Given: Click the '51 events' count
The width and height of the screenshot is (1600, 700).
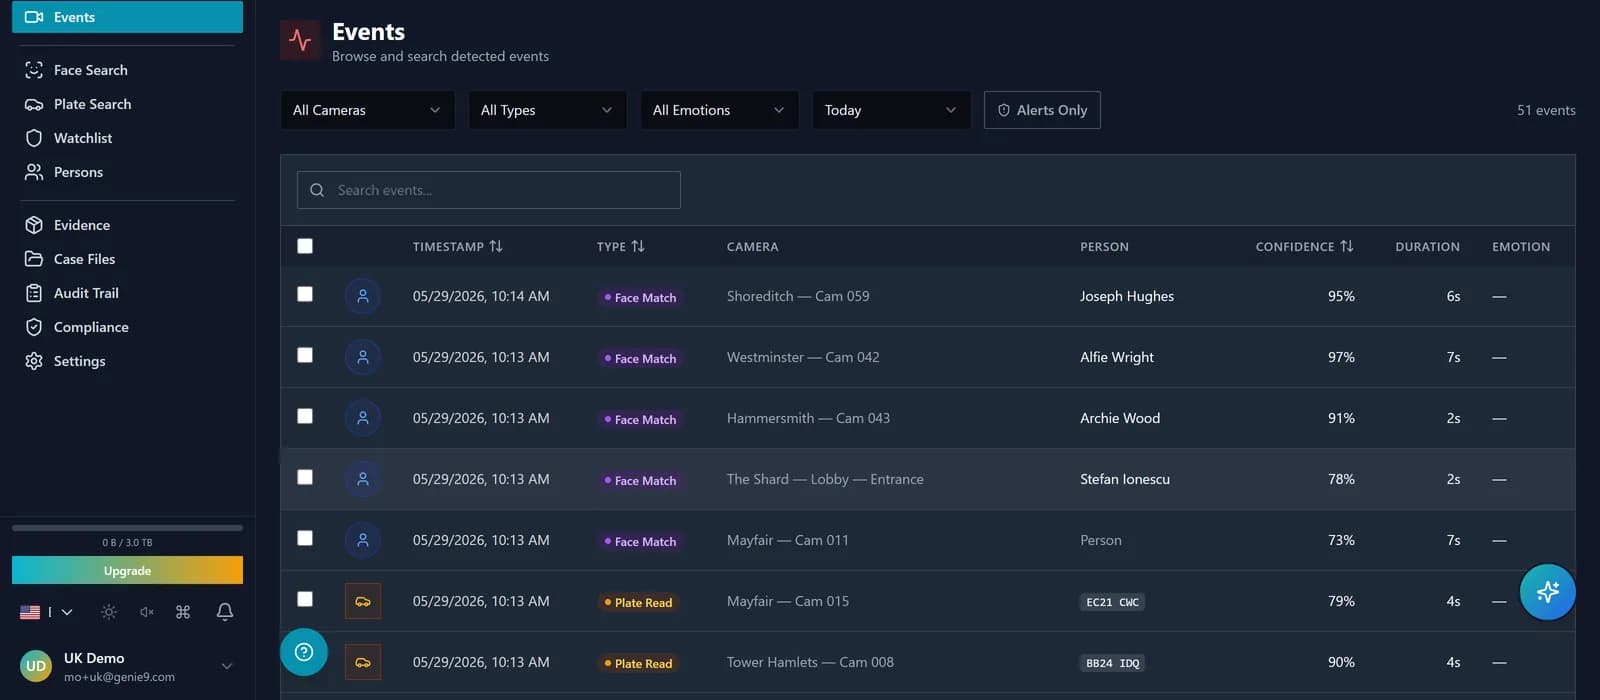Looking at the screenshot, I should click(x=1546, y=110).
